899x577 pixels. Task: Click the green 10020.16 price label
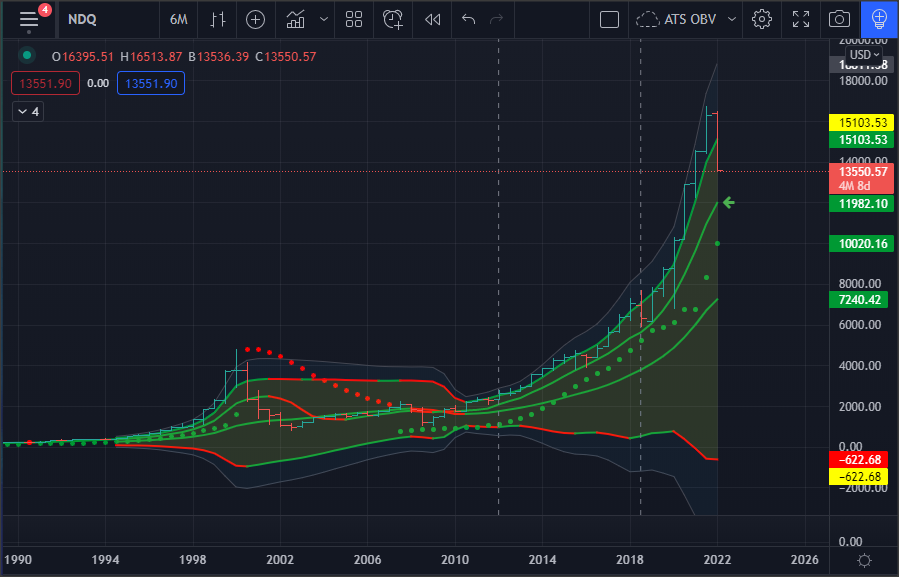click(862, 244)
